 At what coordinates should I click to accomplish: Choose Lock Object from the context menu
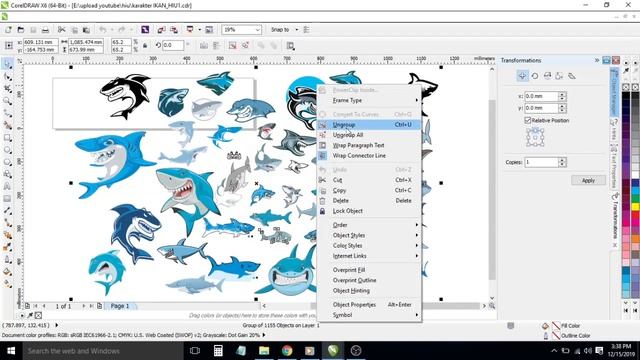point(369,211)
